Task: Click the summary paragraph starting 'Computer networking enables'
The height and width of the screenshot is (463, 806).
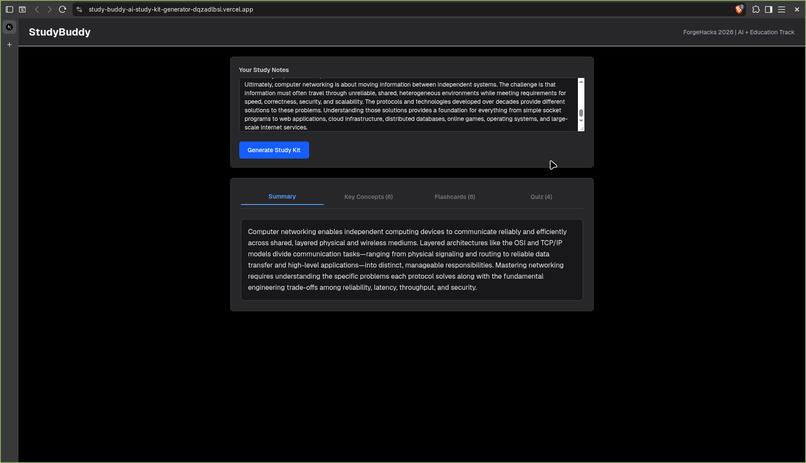Action: point(408,260)
